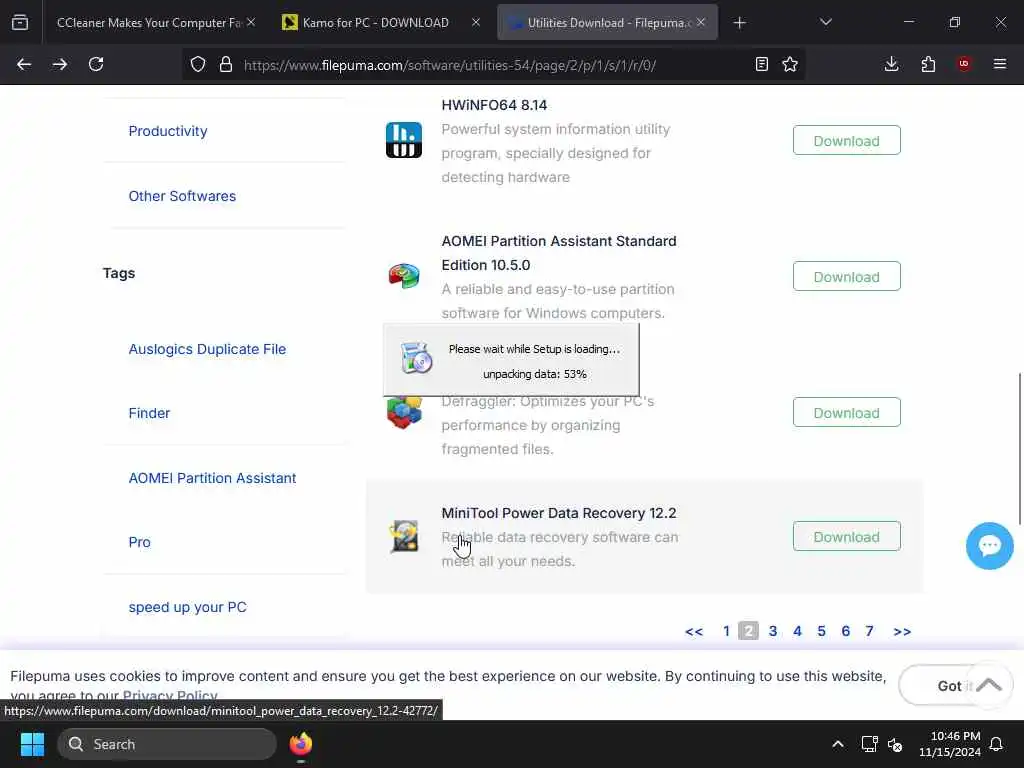Open the notifications bell icon
The width and height of the screenshot is (1024, 768).
pos(996,744)
